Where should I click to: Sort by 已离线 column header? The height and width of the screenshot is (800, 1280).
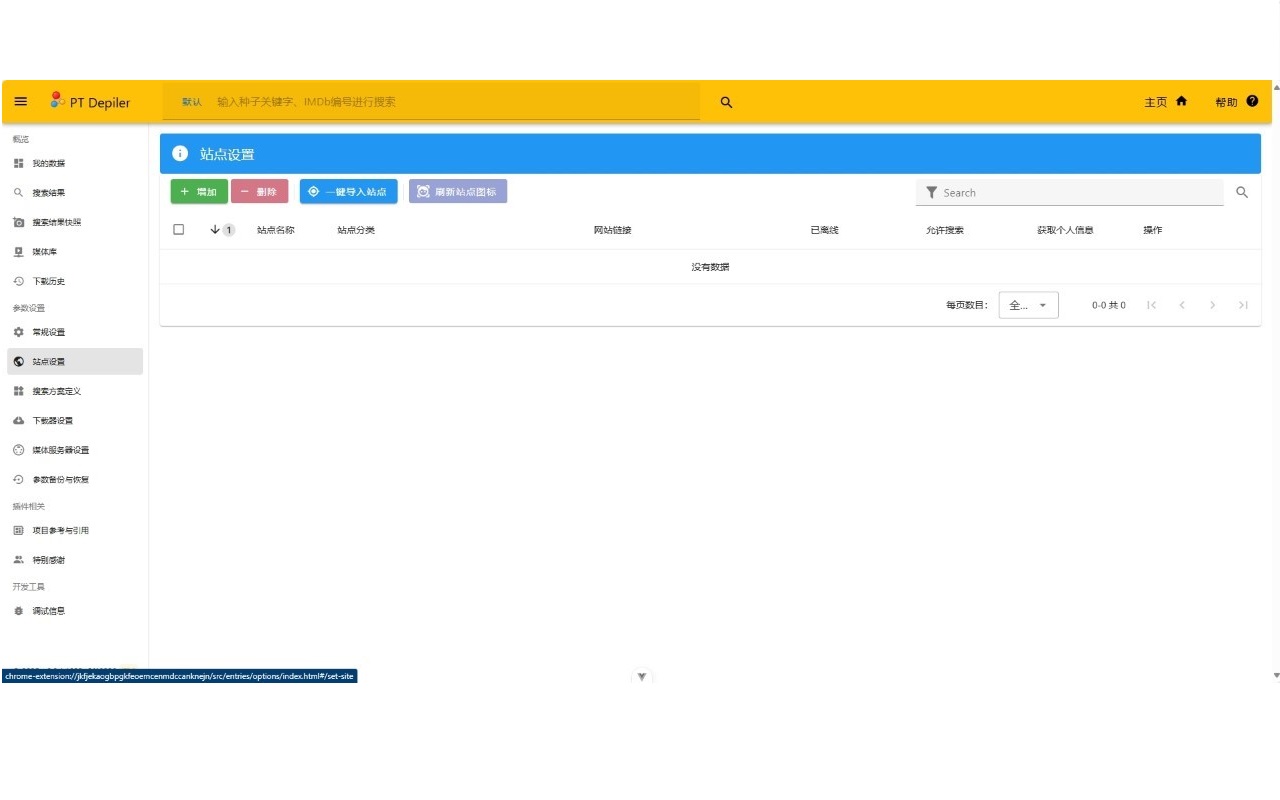[824, 230]
